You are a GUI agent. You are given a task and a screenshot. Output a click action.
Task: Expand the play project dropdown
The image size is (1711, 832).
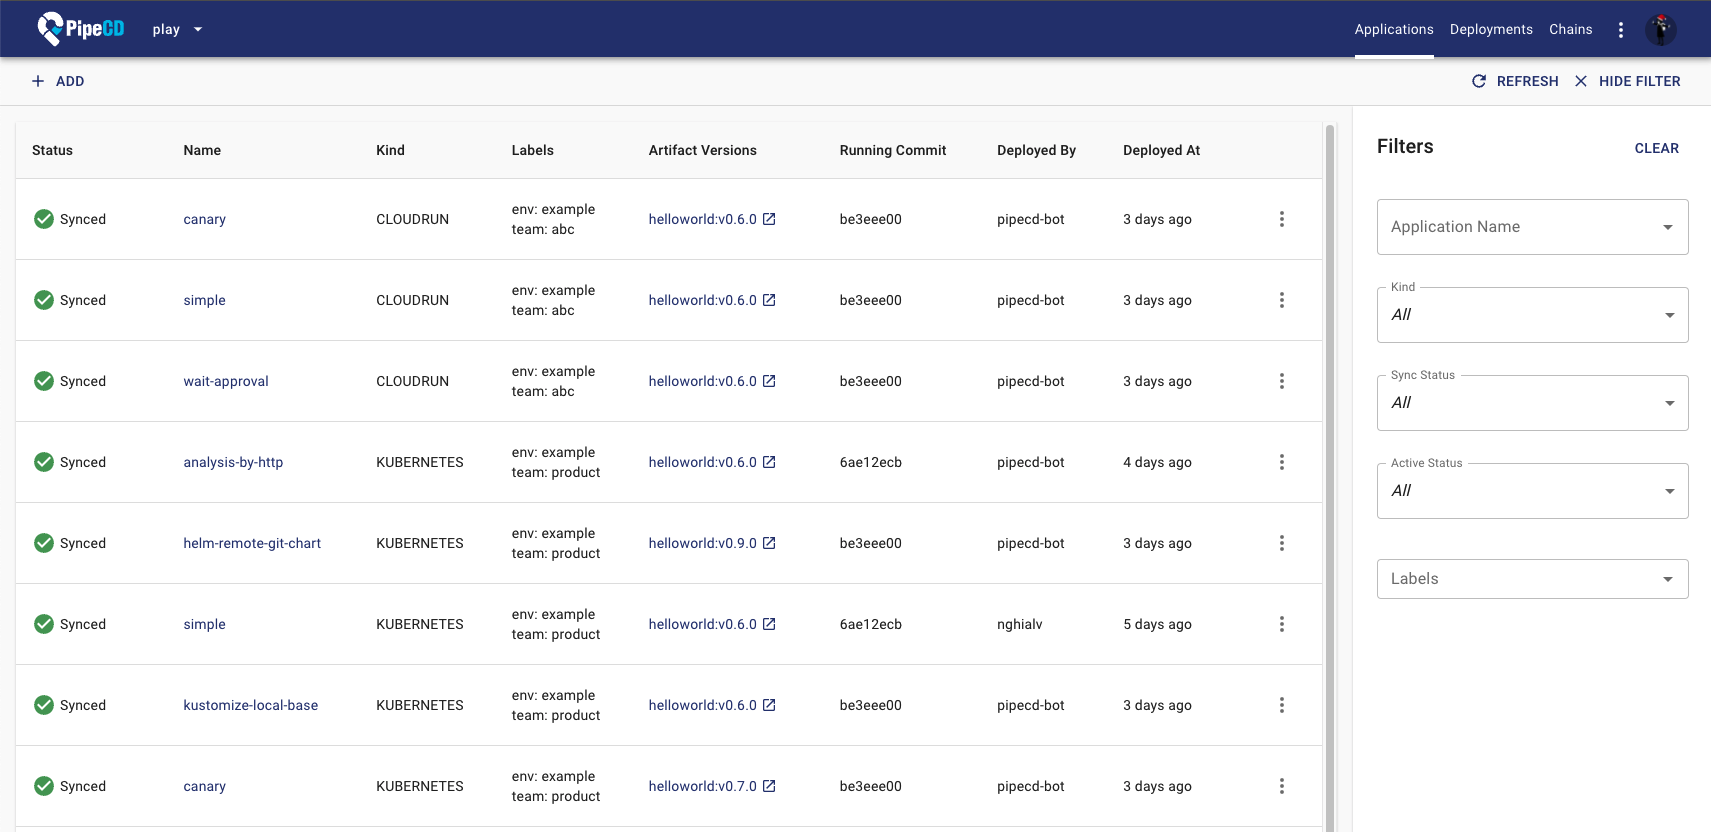178,30
